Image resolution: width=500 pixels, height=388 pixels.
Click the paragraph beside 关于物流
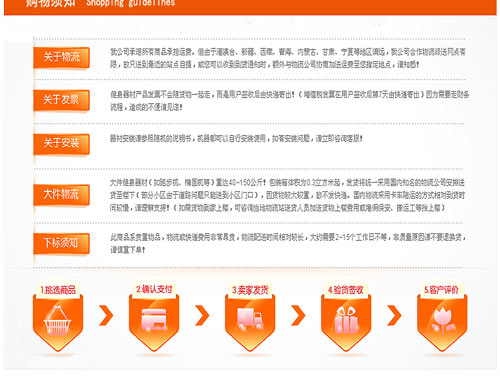288,58
